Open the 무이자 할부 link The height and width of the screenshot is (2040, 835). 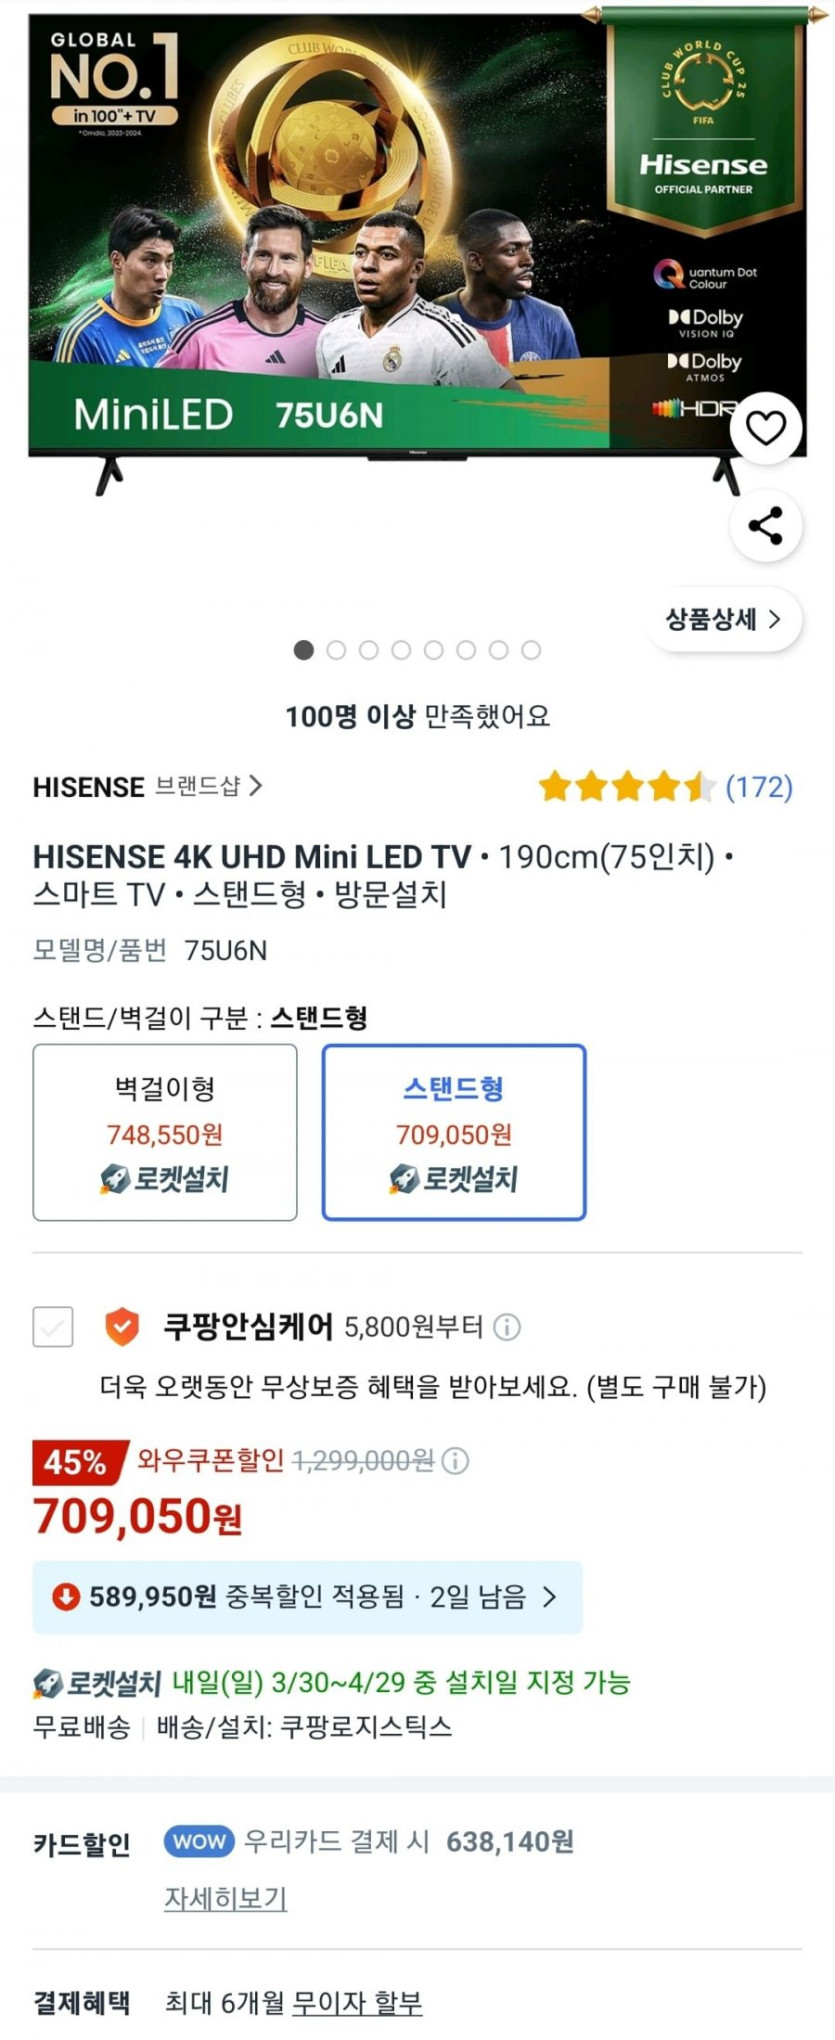357,2002
